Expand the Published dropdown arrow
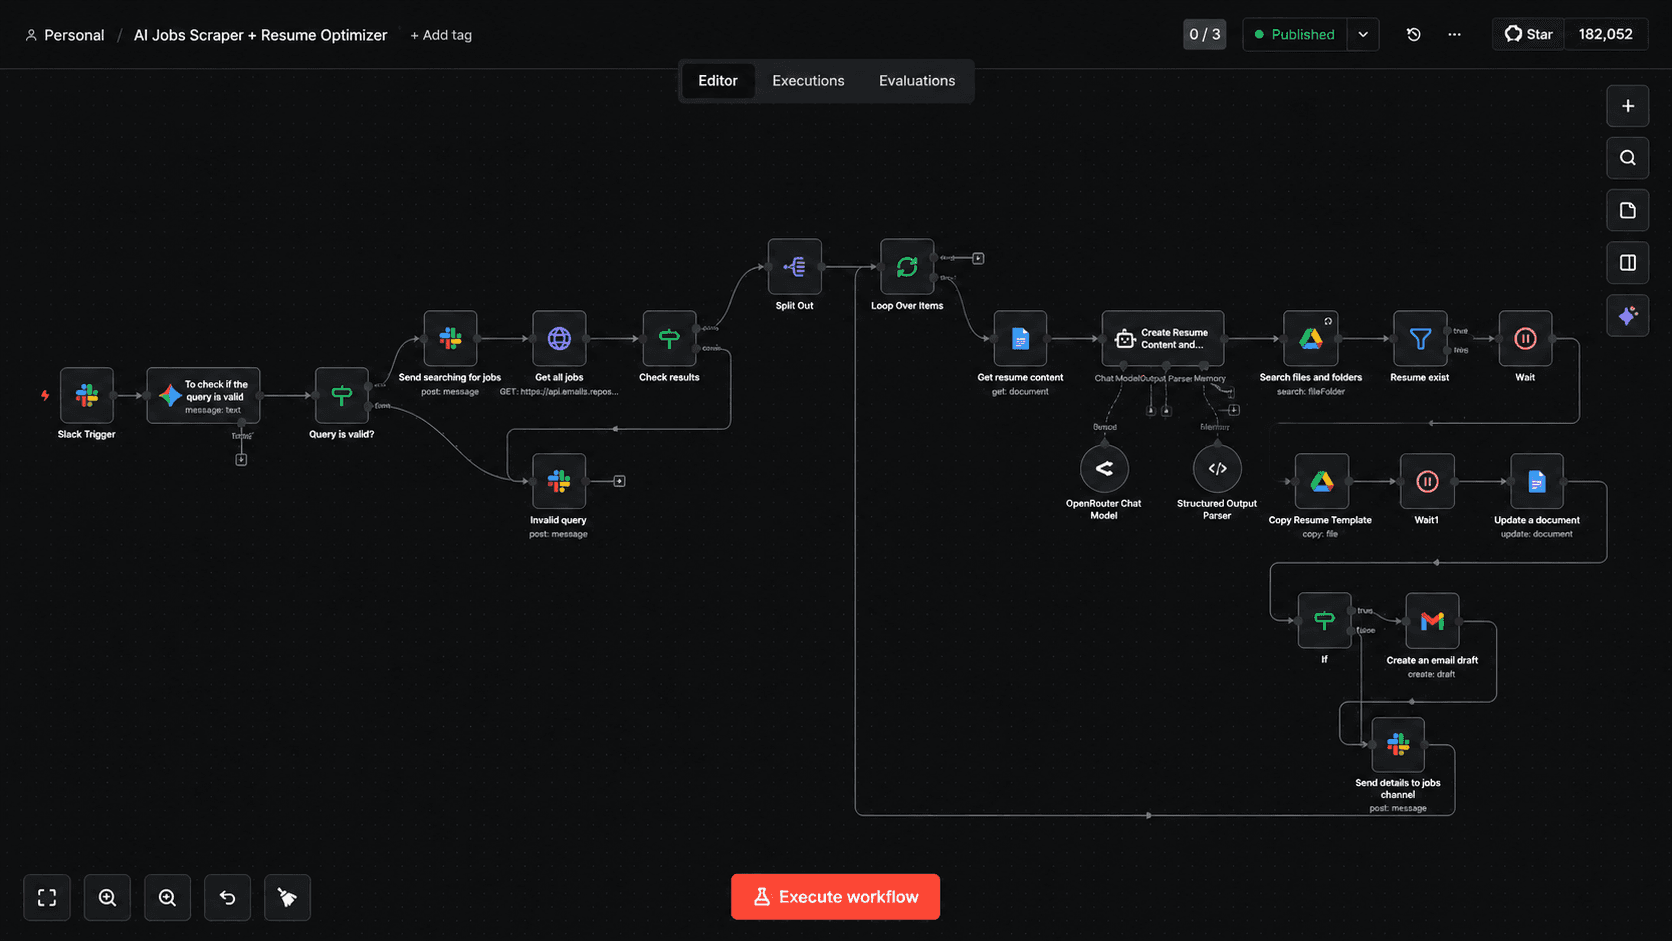1672x941 pixels. (1363, 34)
